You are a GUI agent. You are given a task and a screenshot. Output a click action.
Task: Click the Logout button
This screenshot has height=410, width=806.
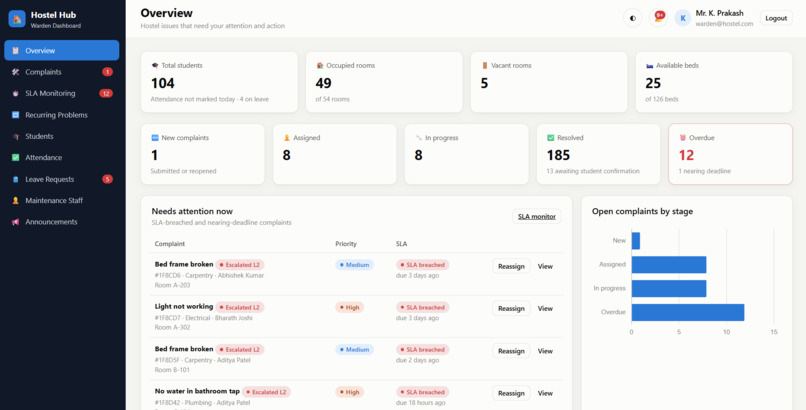[776, 18]
